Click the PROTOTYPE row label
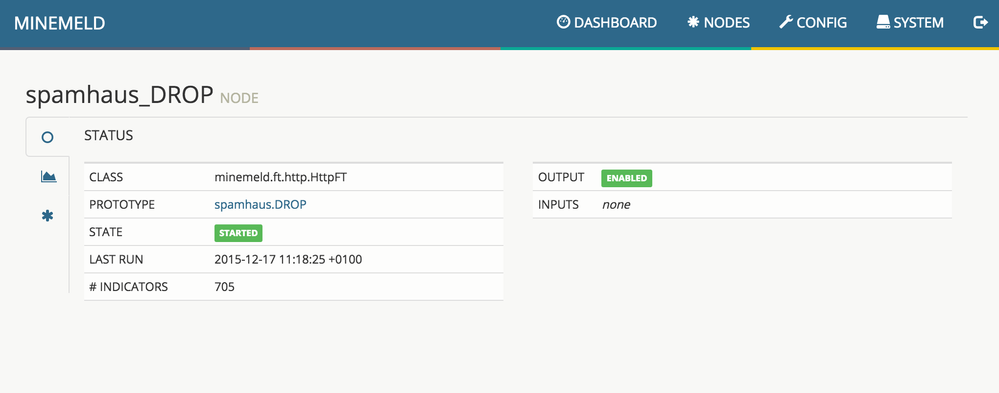999x393 pixels. pos(122,204)
